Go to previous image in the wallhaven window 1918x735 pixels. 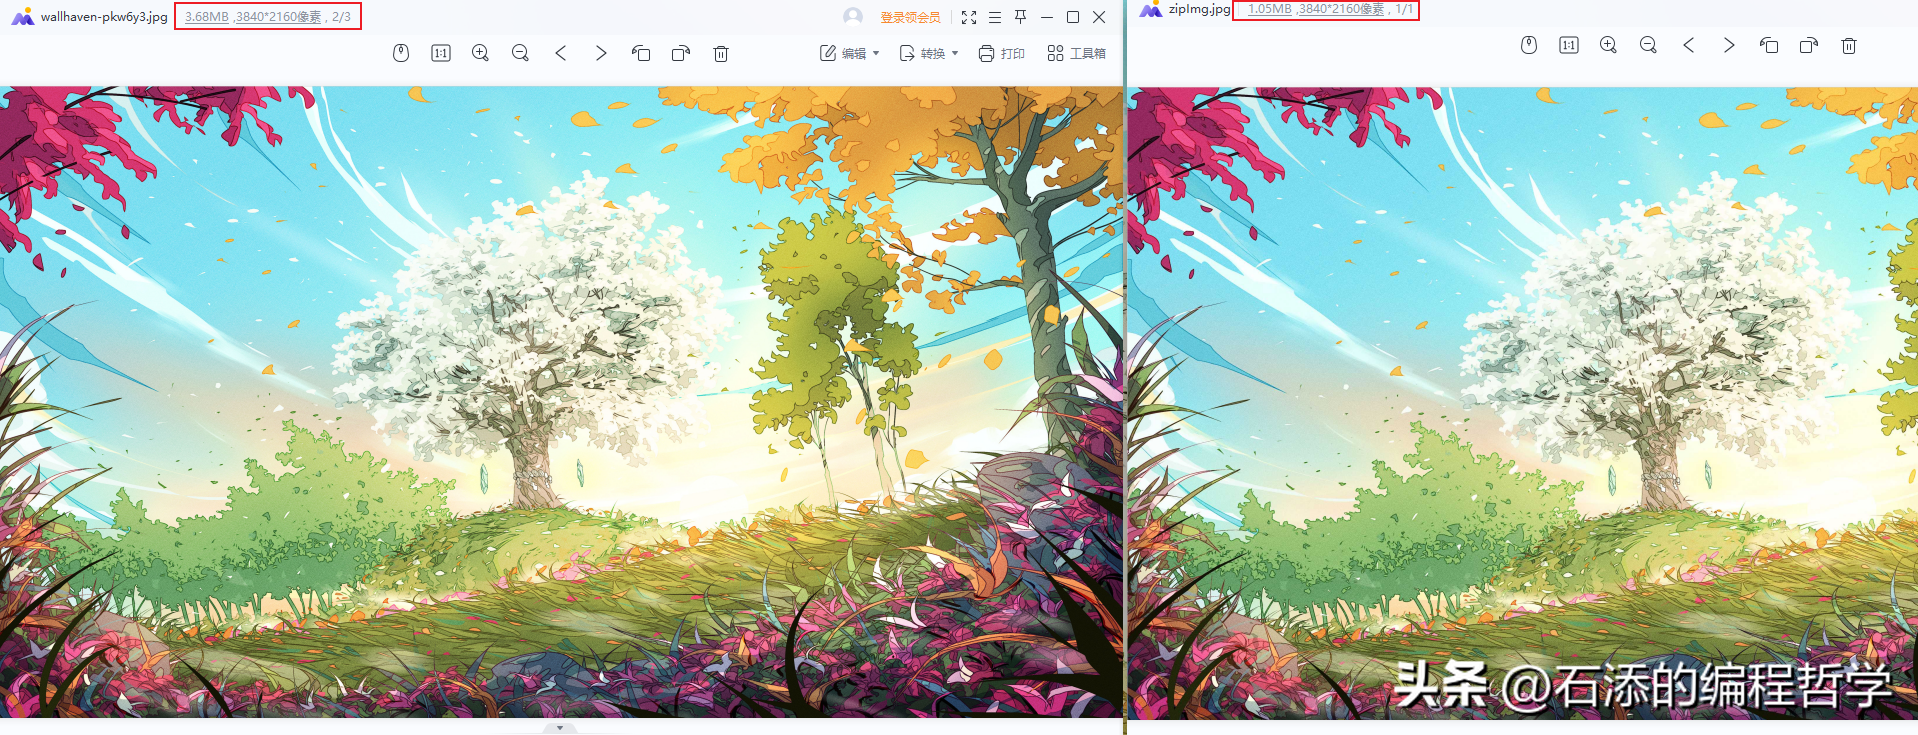(561, 53)
